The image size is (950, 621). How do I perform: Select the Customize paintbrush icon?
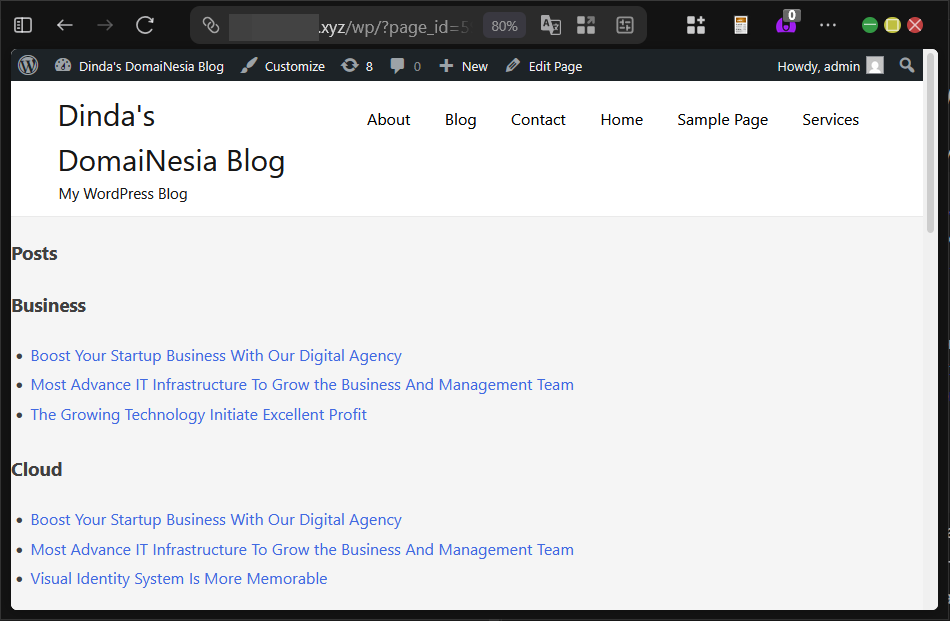click(248, 65)
